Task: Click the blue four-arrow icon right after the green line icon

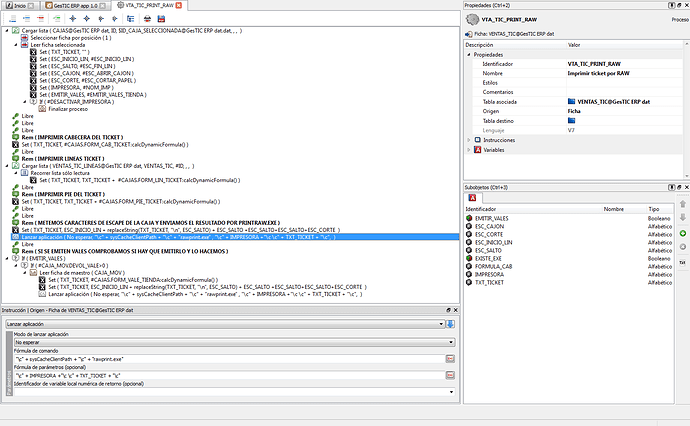Action: [73, 19]
